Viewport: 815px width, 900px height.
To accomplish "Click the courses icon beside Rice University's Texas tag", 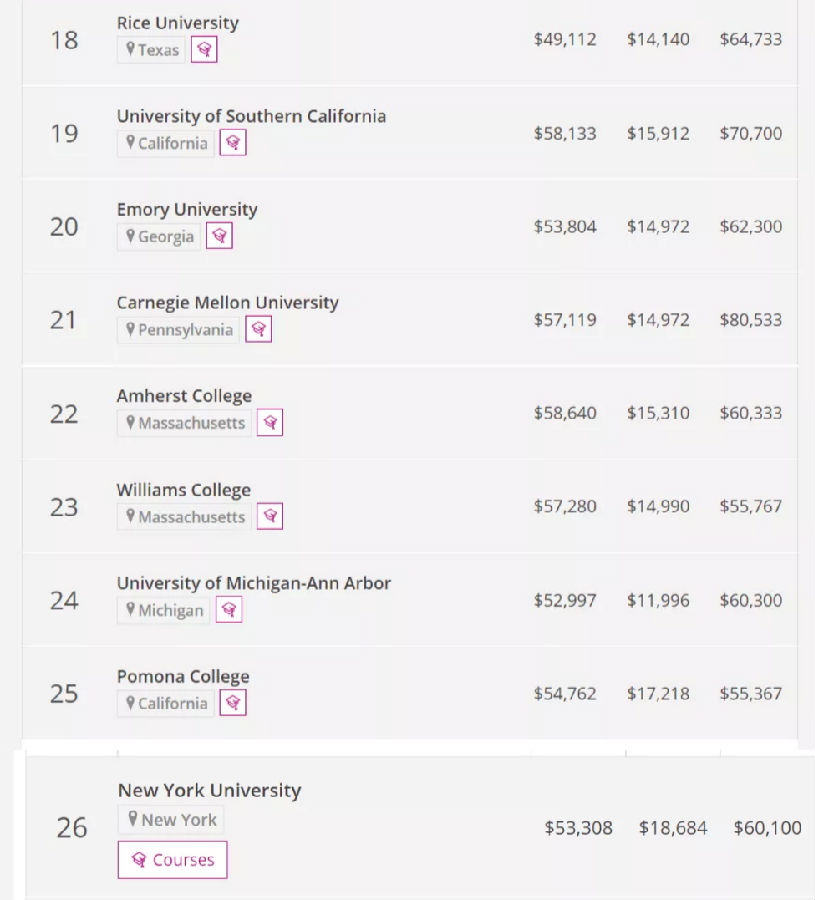I will [204, 50].
